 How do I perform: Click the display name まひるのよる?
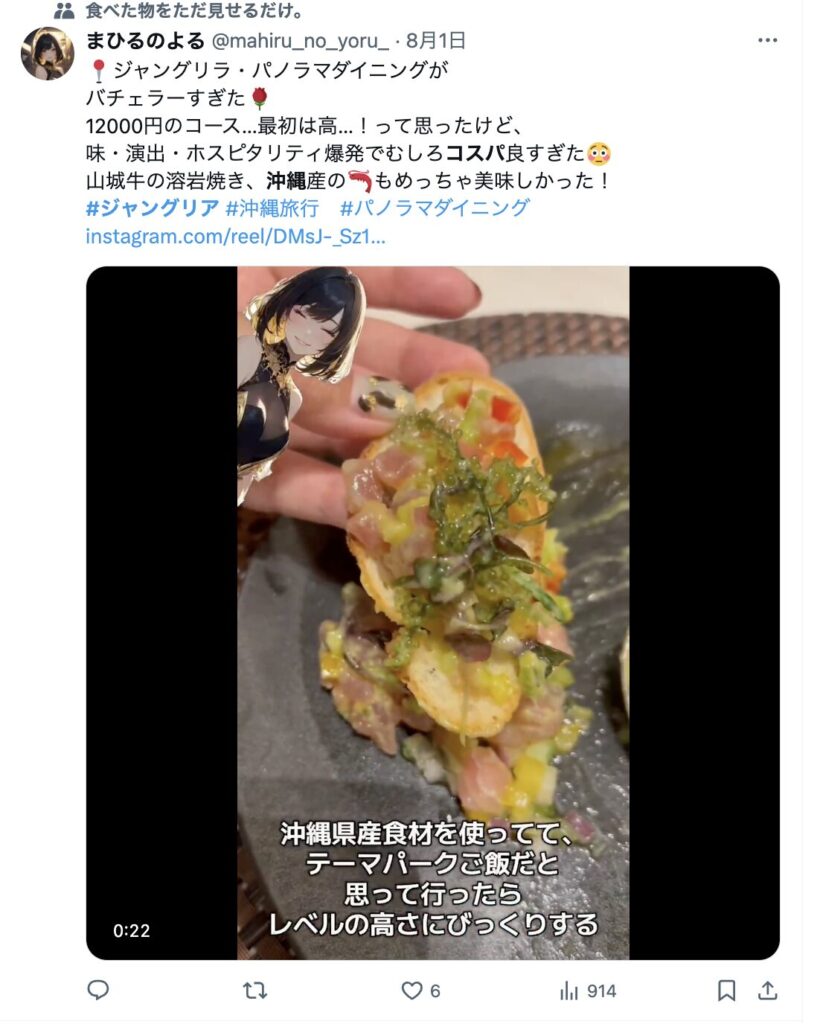(x=145, y=40)
